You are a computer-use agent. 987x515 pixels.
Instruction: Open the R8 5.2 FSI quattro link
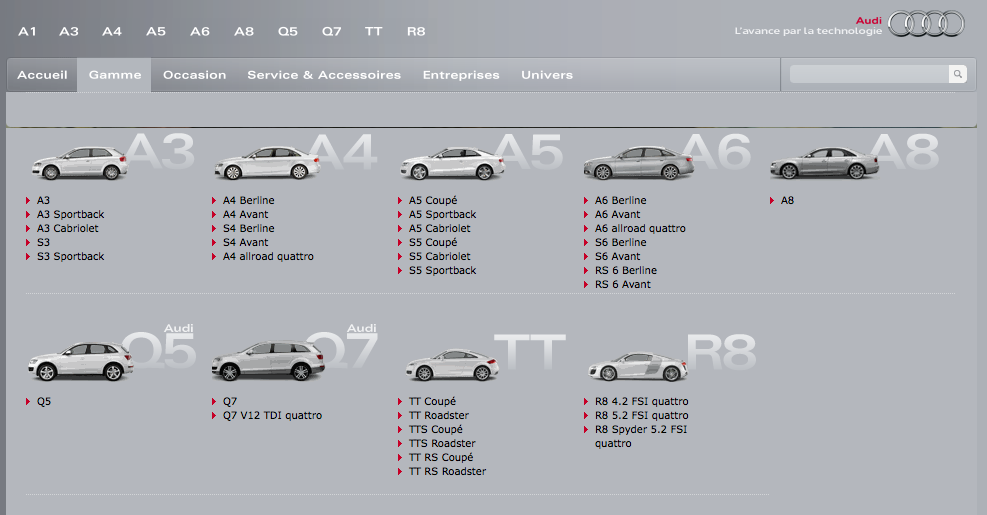(641, 415)
